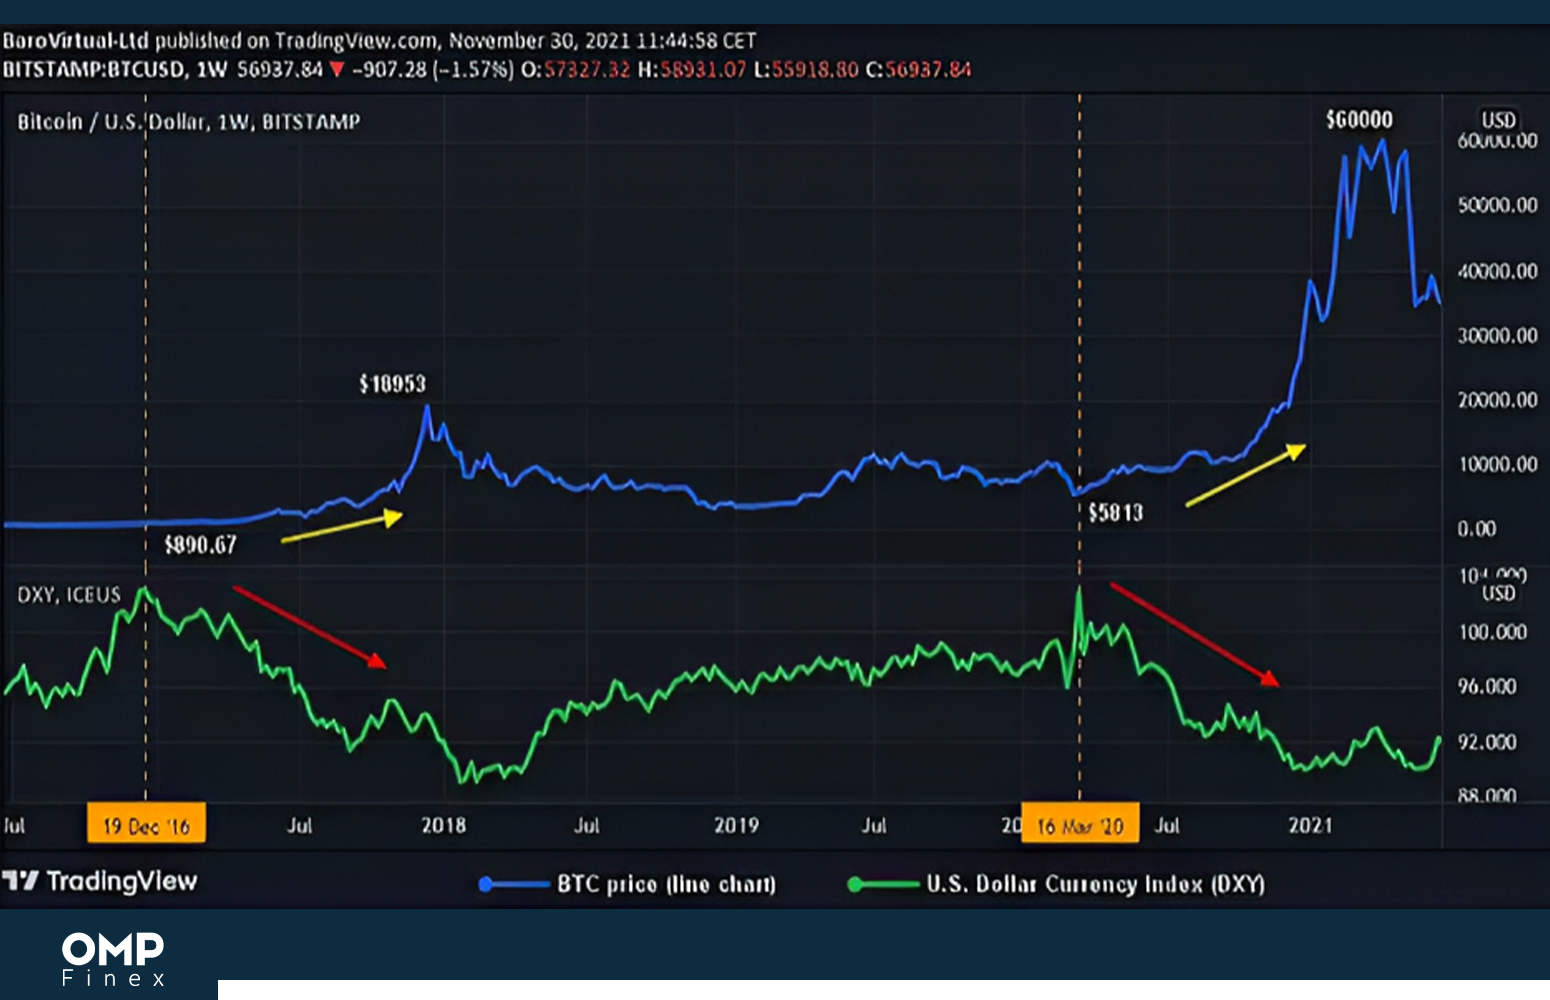Click the 30000.00 price axis tick
The width and height of the screenshot is (1550, 1000).
(x=1498, y=335)
